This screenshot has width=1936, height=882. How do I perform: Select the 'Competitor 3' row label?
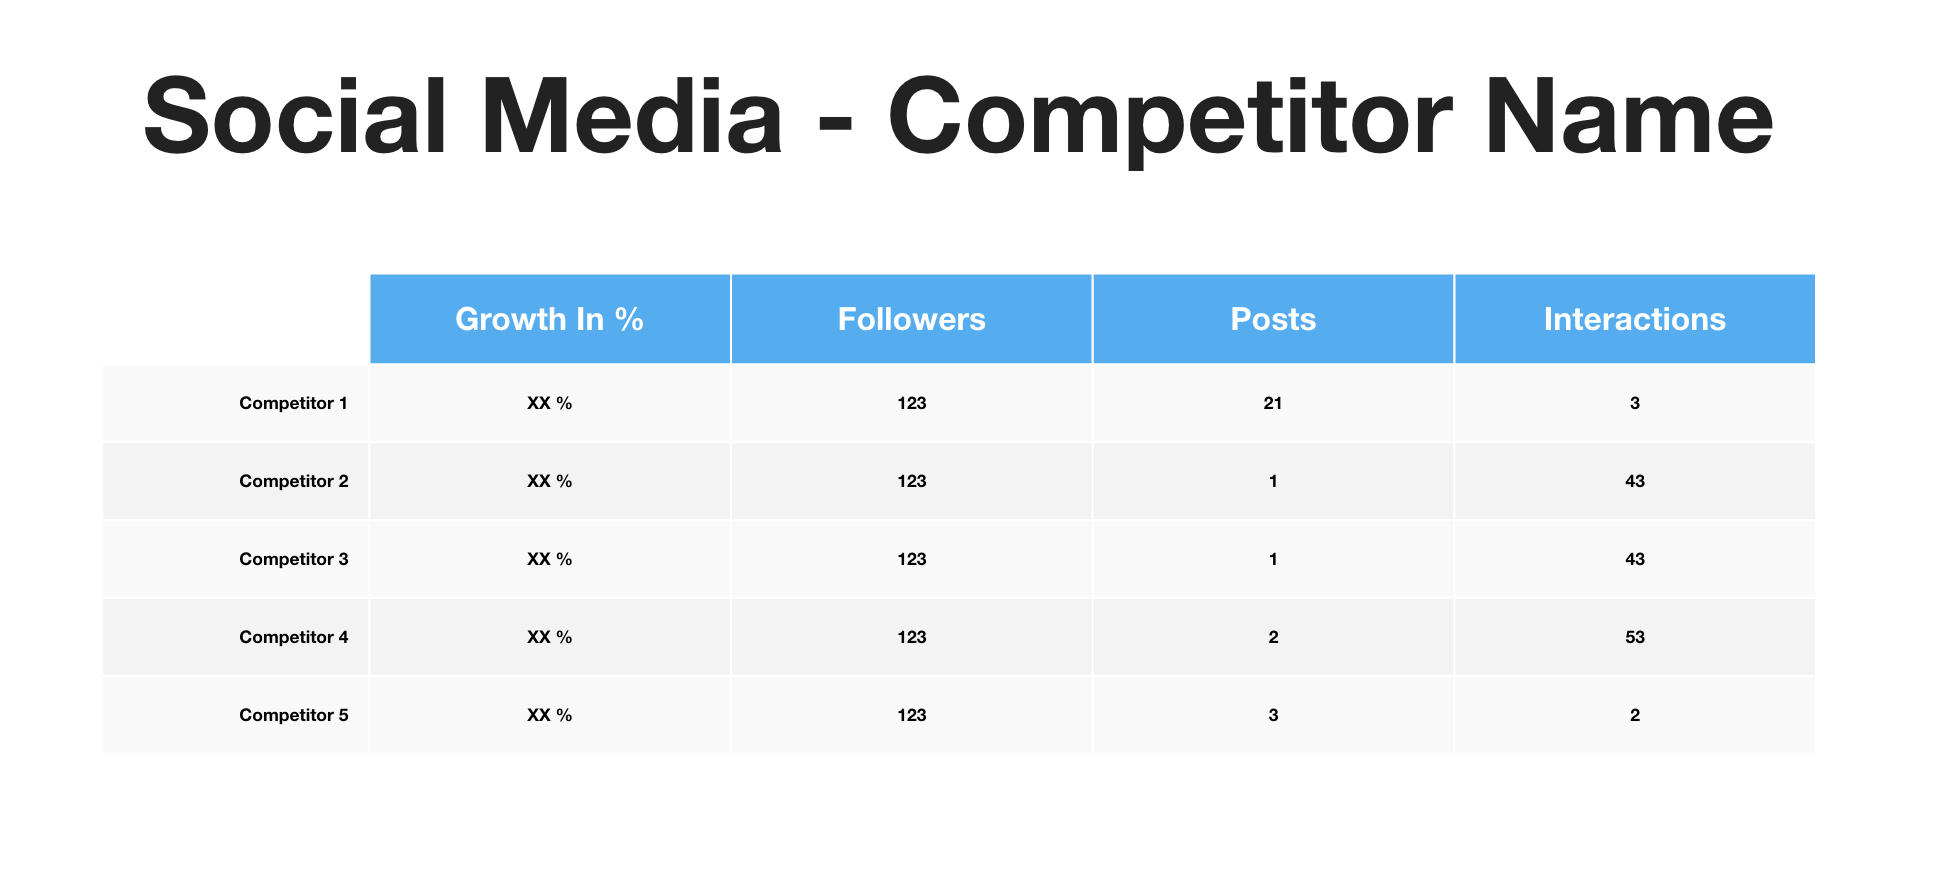tap(294, 559)
